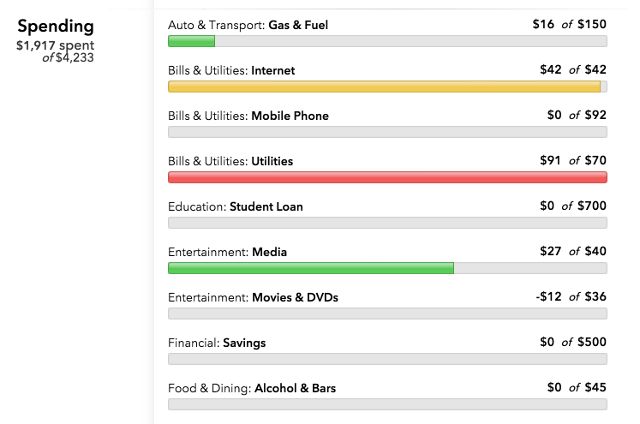The width and height of the screenshot is (640, 424).
Task: Click the Gas & Fuel budget label
Action: click(248, 25)
